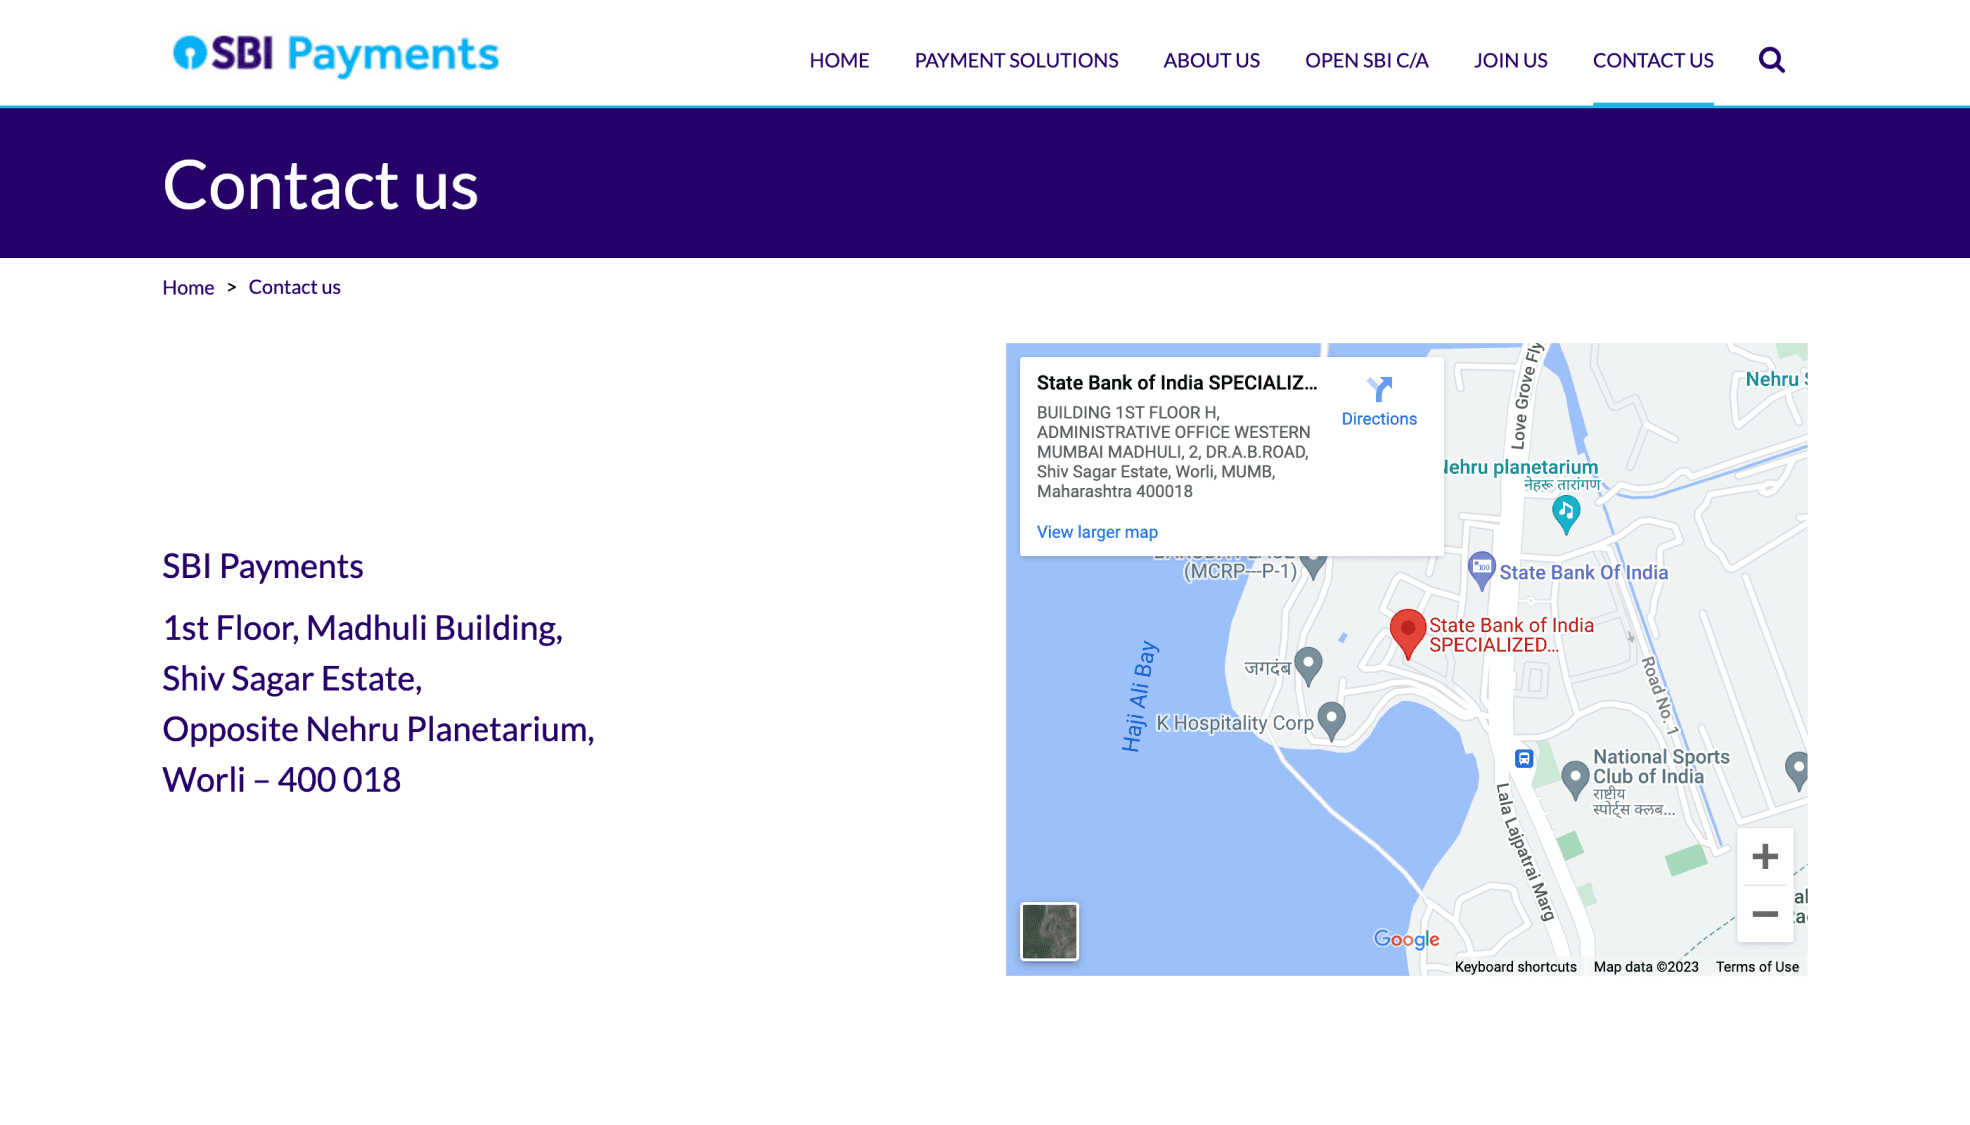Go to About Us page
Viewport: 1970px width, 1125px height.
pos(1211,60)
